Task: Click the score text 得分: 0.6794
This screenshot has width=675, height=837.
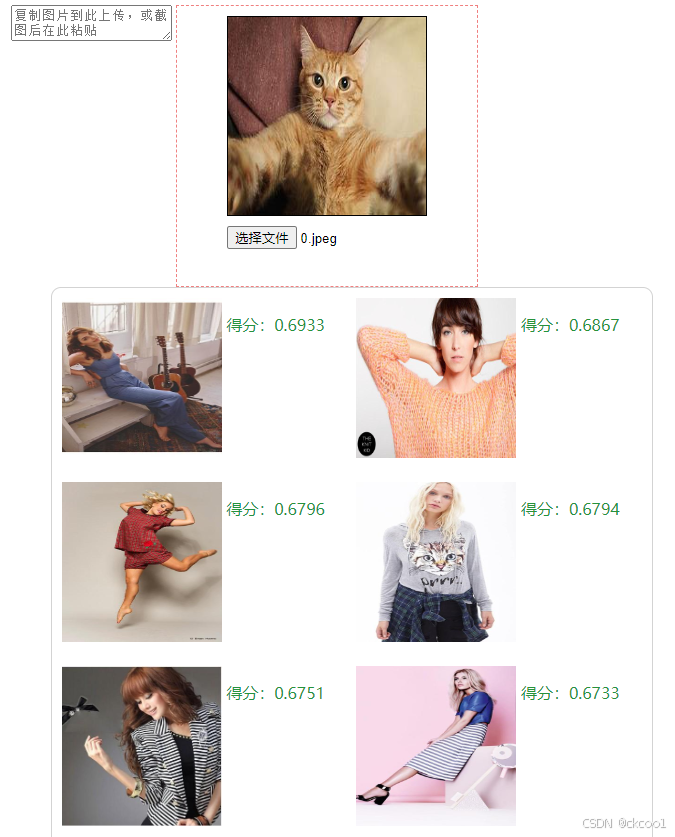Action: coord(570,509)
